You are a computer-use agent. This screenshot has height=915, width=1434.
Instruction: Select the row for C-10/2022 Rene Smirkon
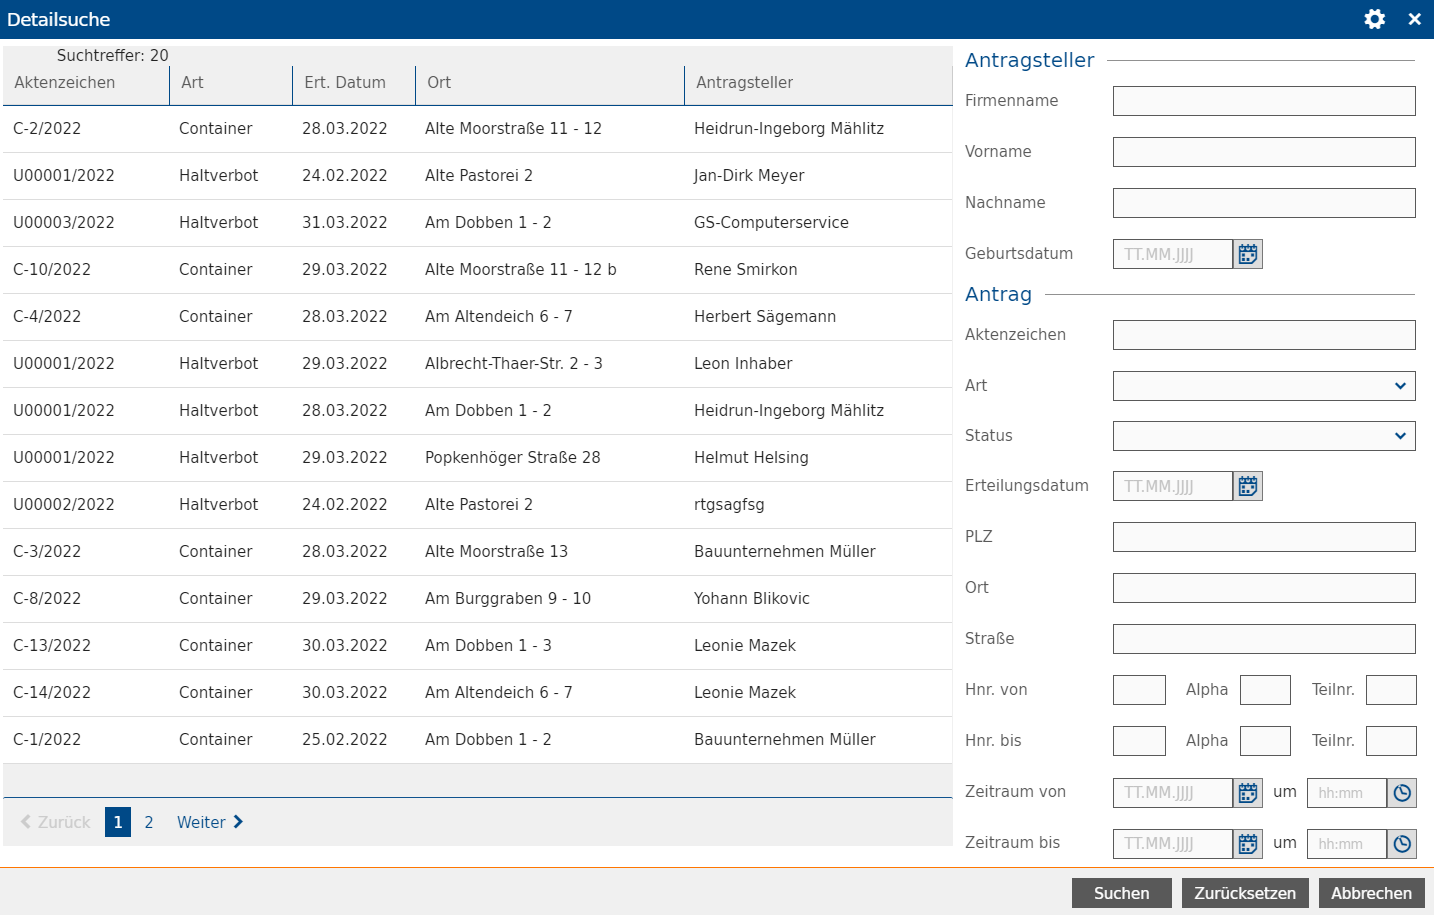tap(477, 270)
